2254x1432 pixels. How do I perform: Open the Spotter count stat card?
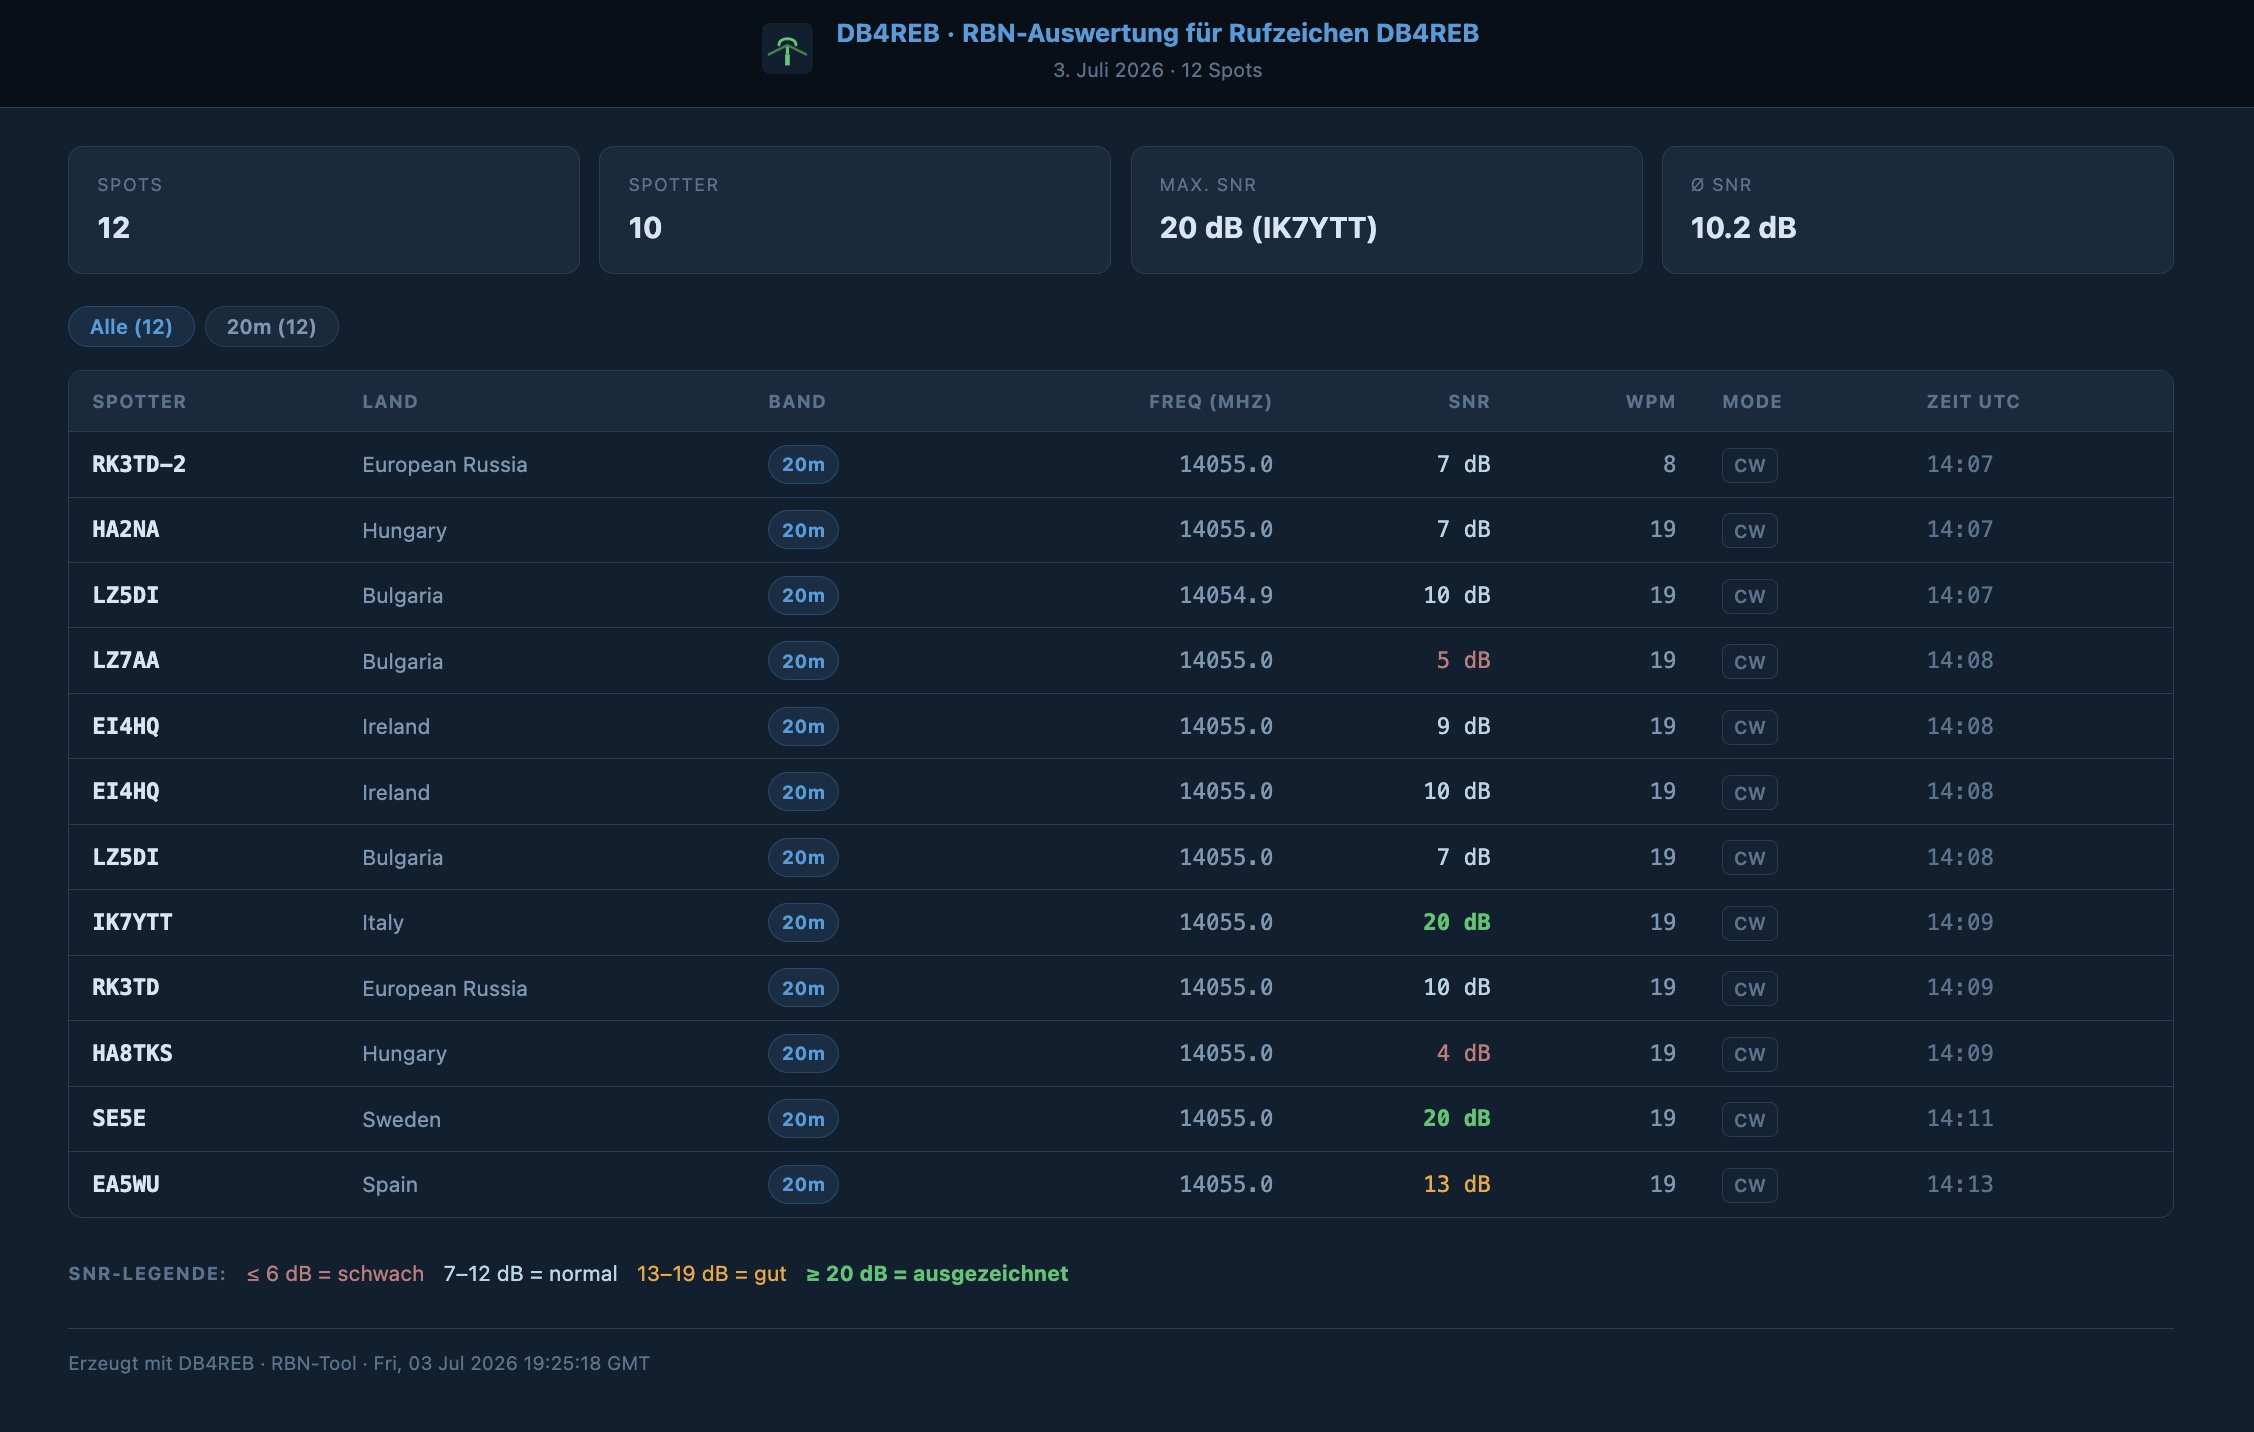click(x=854, y=210)
